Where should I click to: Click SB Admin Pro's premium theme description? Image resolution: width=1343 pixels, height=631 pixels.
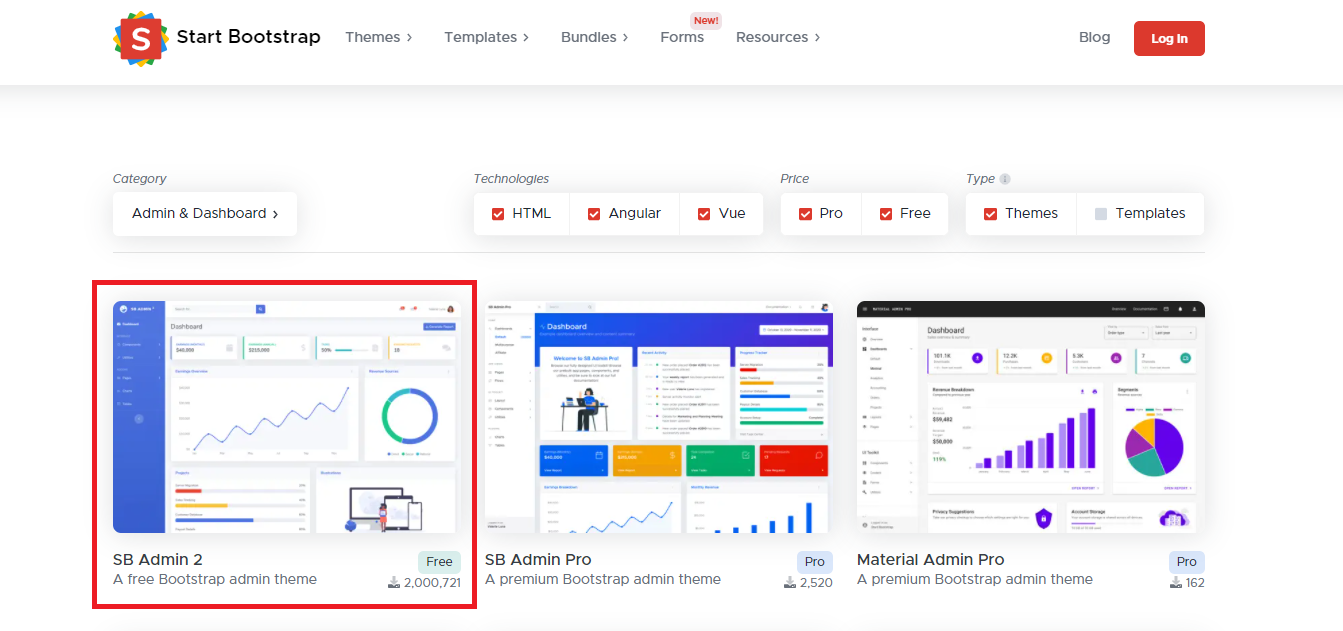click(x=603, y=579)
